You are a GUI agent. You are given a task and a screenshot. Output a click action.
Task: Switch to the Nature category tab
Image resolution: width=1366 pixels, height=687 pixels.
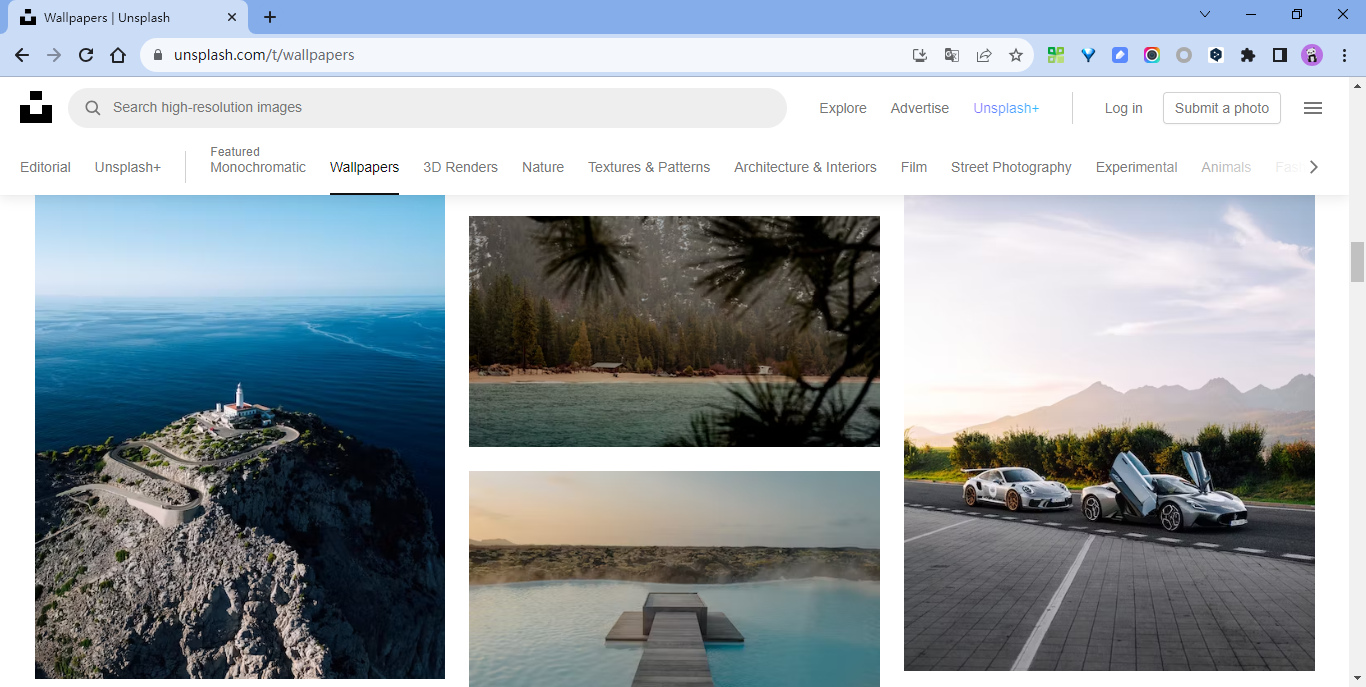[543, 167]
